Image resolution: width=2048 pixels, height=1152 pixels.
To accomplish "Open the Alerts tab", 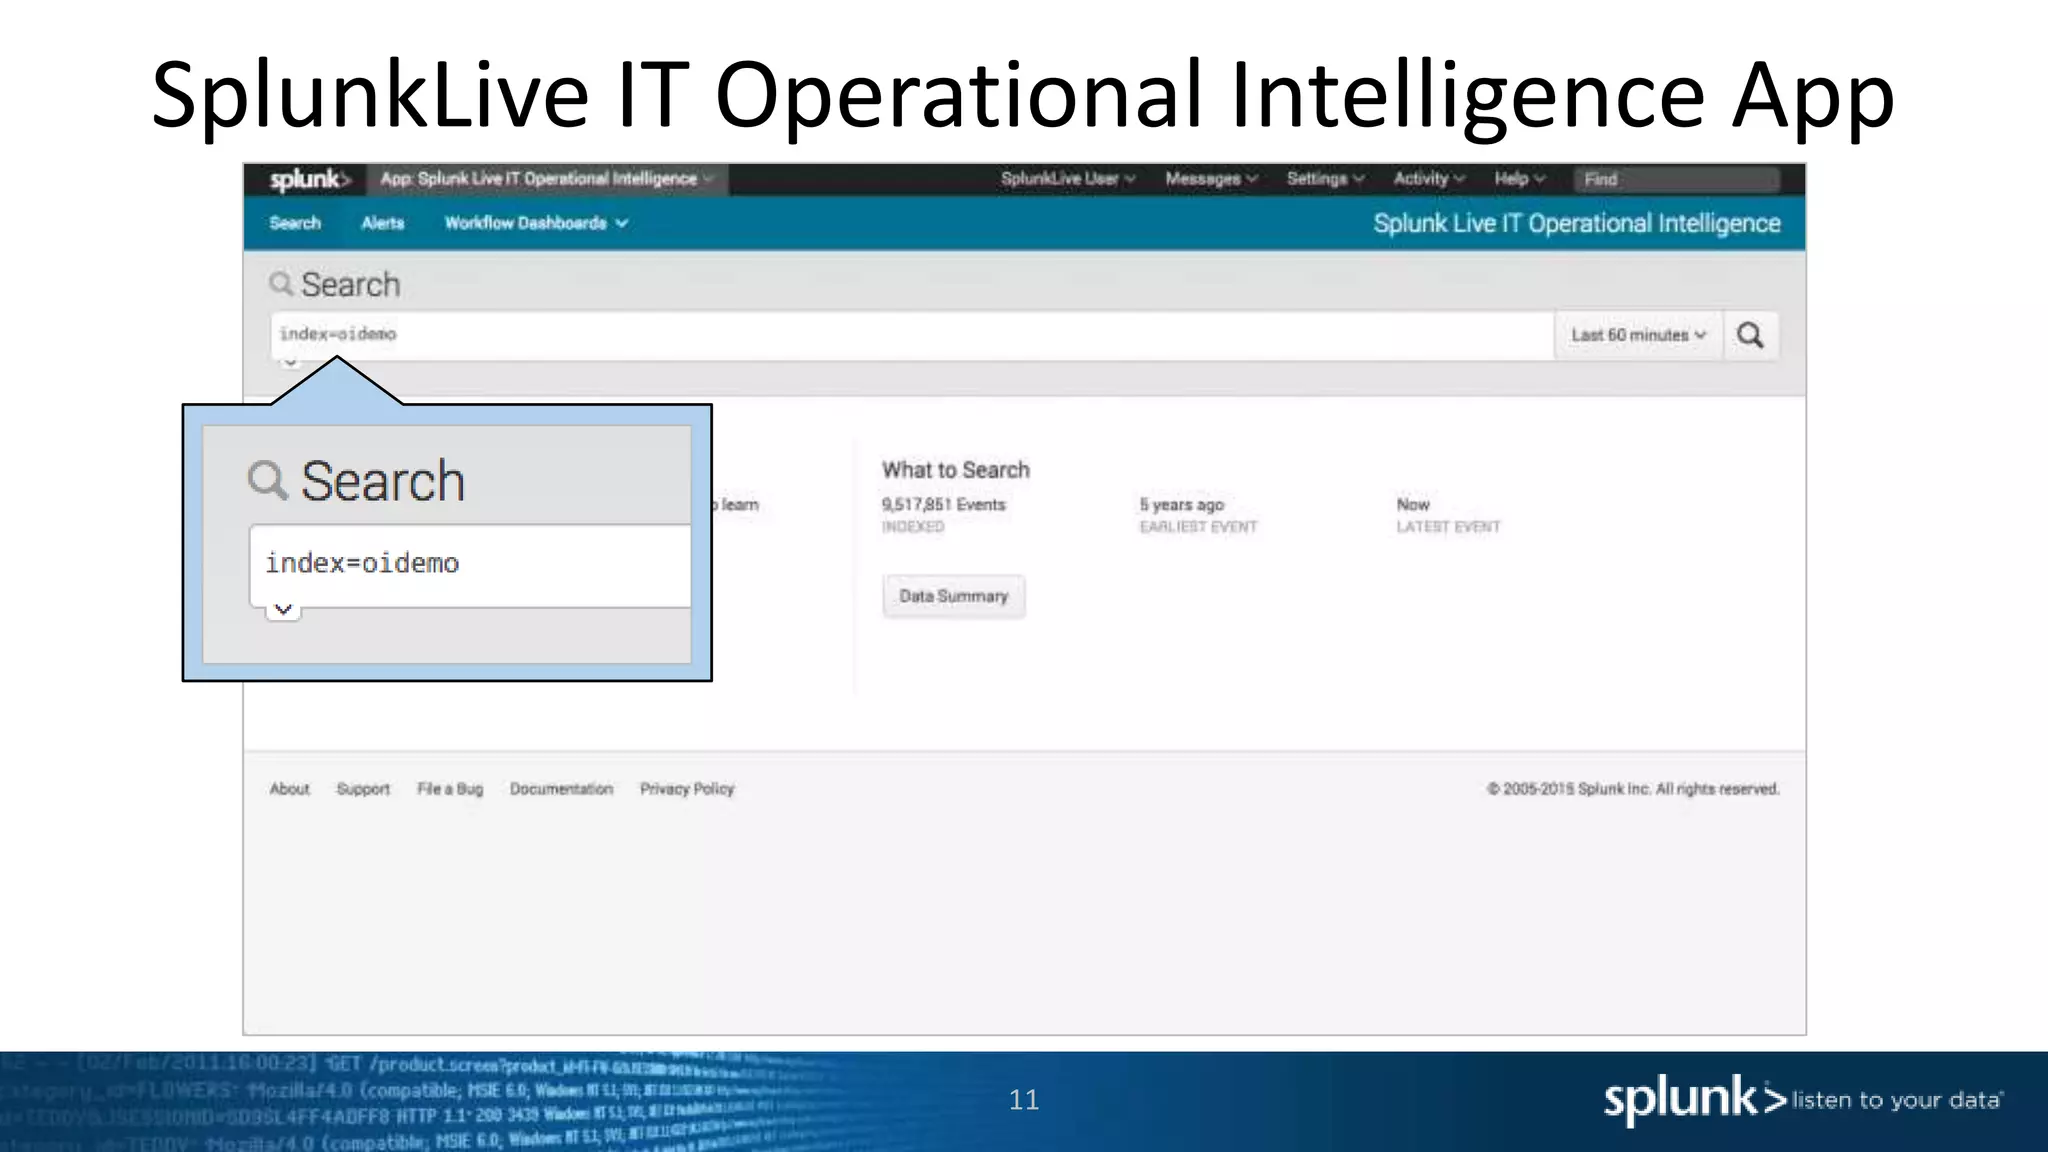I will pyautogui.click(x=383, y=223).
